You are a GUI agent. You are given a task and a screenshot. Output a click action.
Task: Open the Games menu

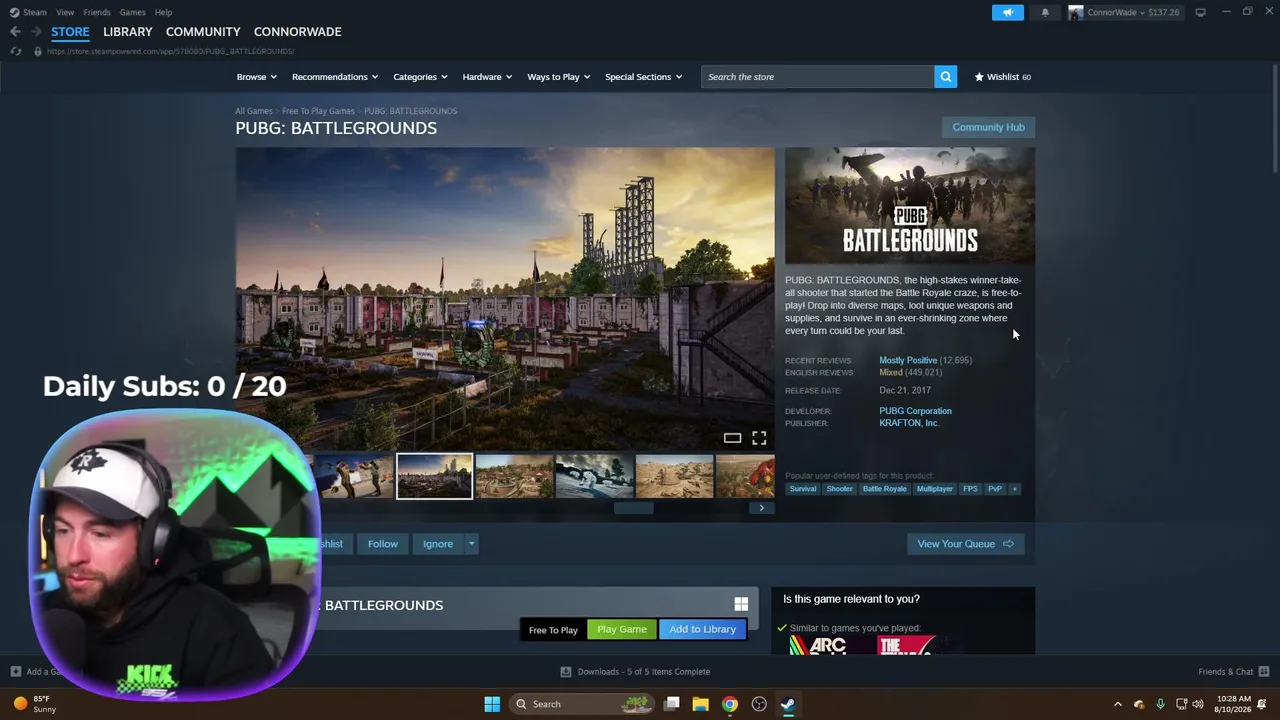tap(132, 12)
